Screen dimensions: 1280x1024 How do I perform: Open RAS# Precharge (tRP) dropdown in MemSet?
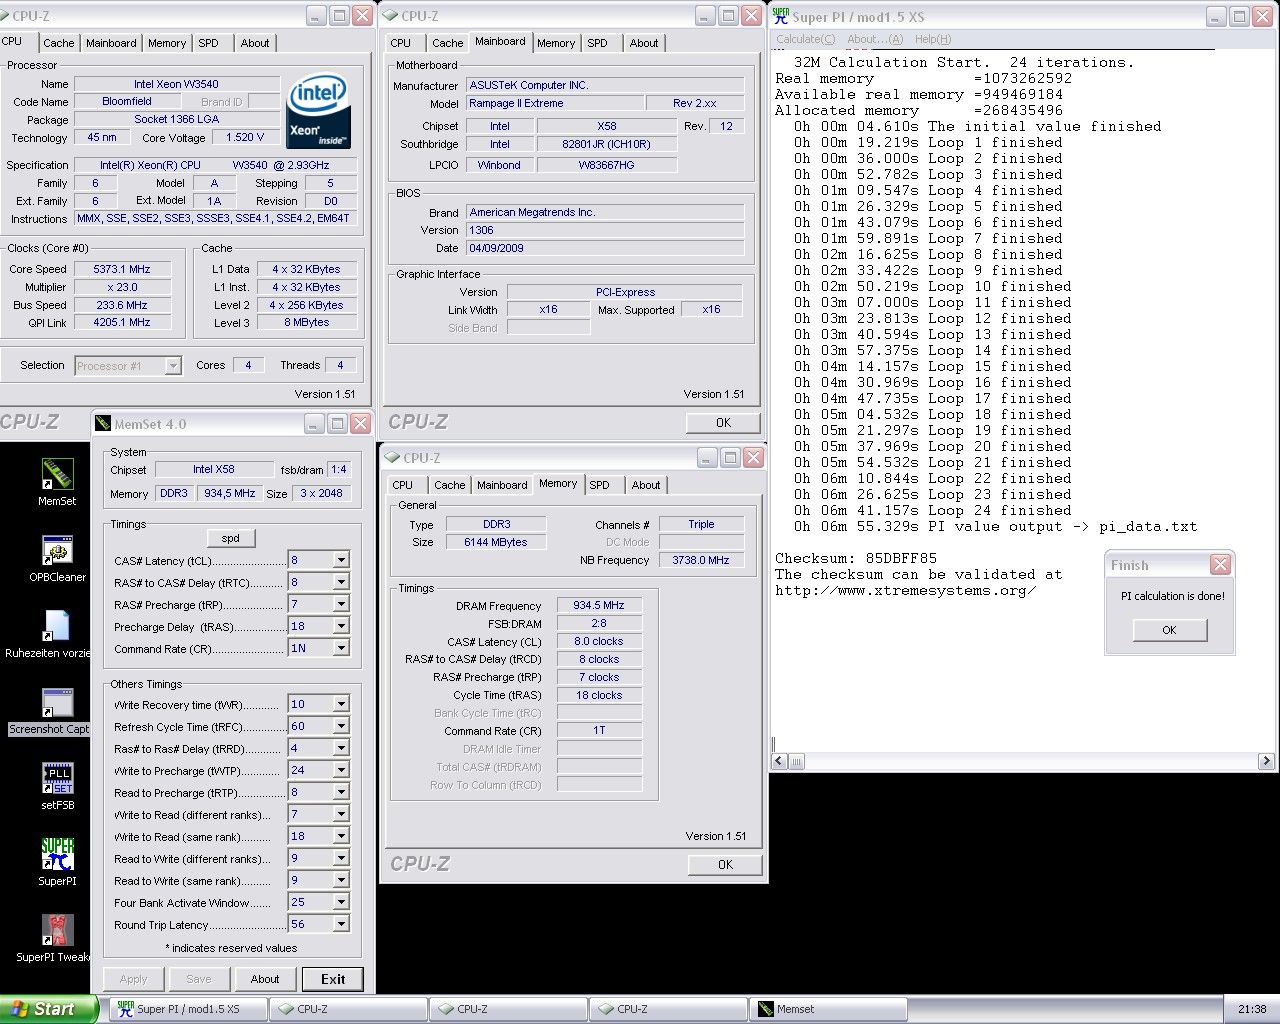341,604
